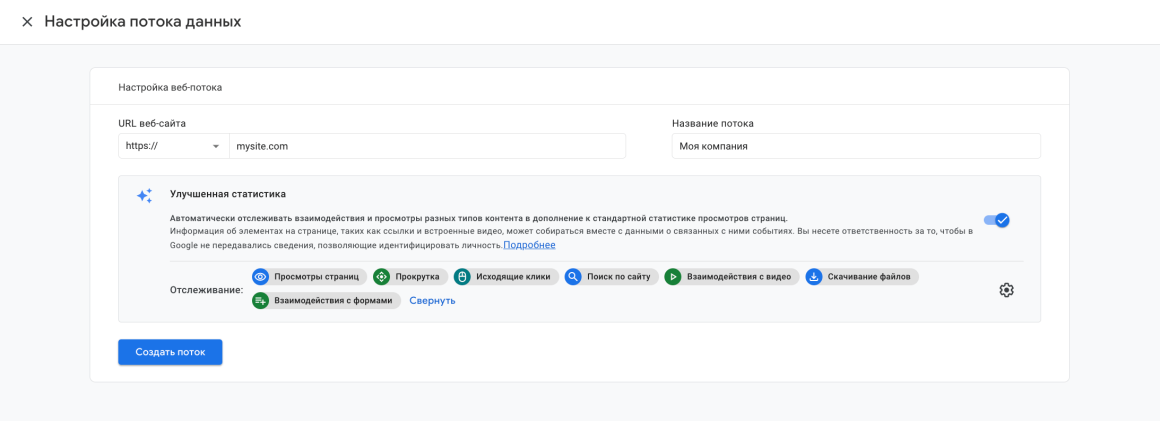
Task: Click the scroll tracking icon
Action: (382, 277)
